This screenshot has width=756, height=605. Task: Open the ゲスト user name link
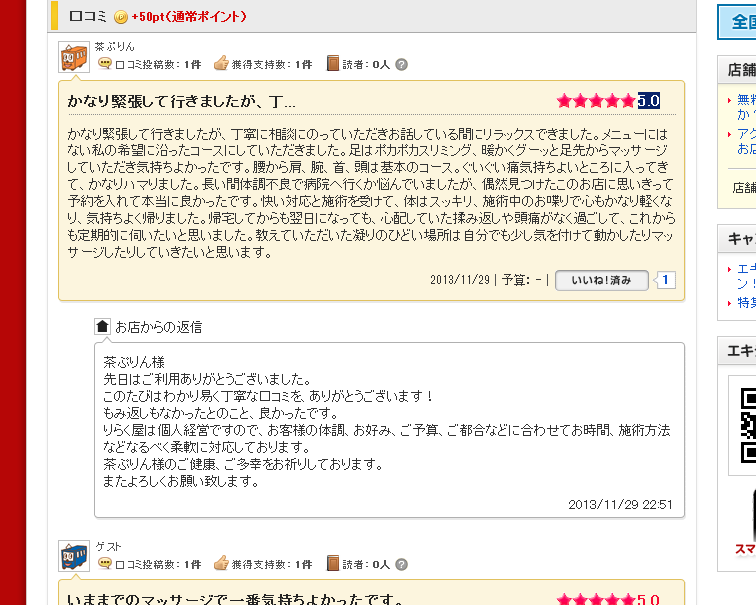[x=108, y=546]
